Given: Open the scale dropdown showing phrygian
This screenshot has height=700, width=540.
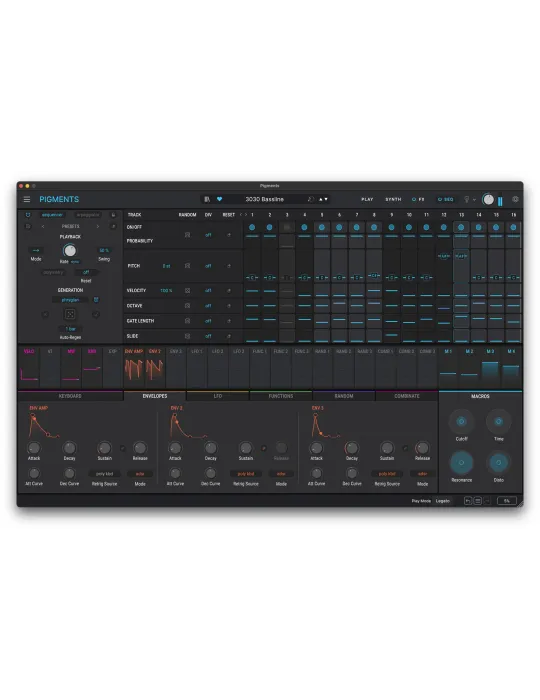Looking at the screenshot, I should tap(71, 300).
